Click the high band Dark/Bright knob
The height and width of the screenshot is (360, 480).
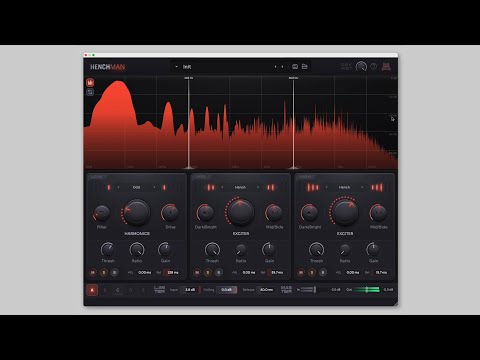[309, 213]
